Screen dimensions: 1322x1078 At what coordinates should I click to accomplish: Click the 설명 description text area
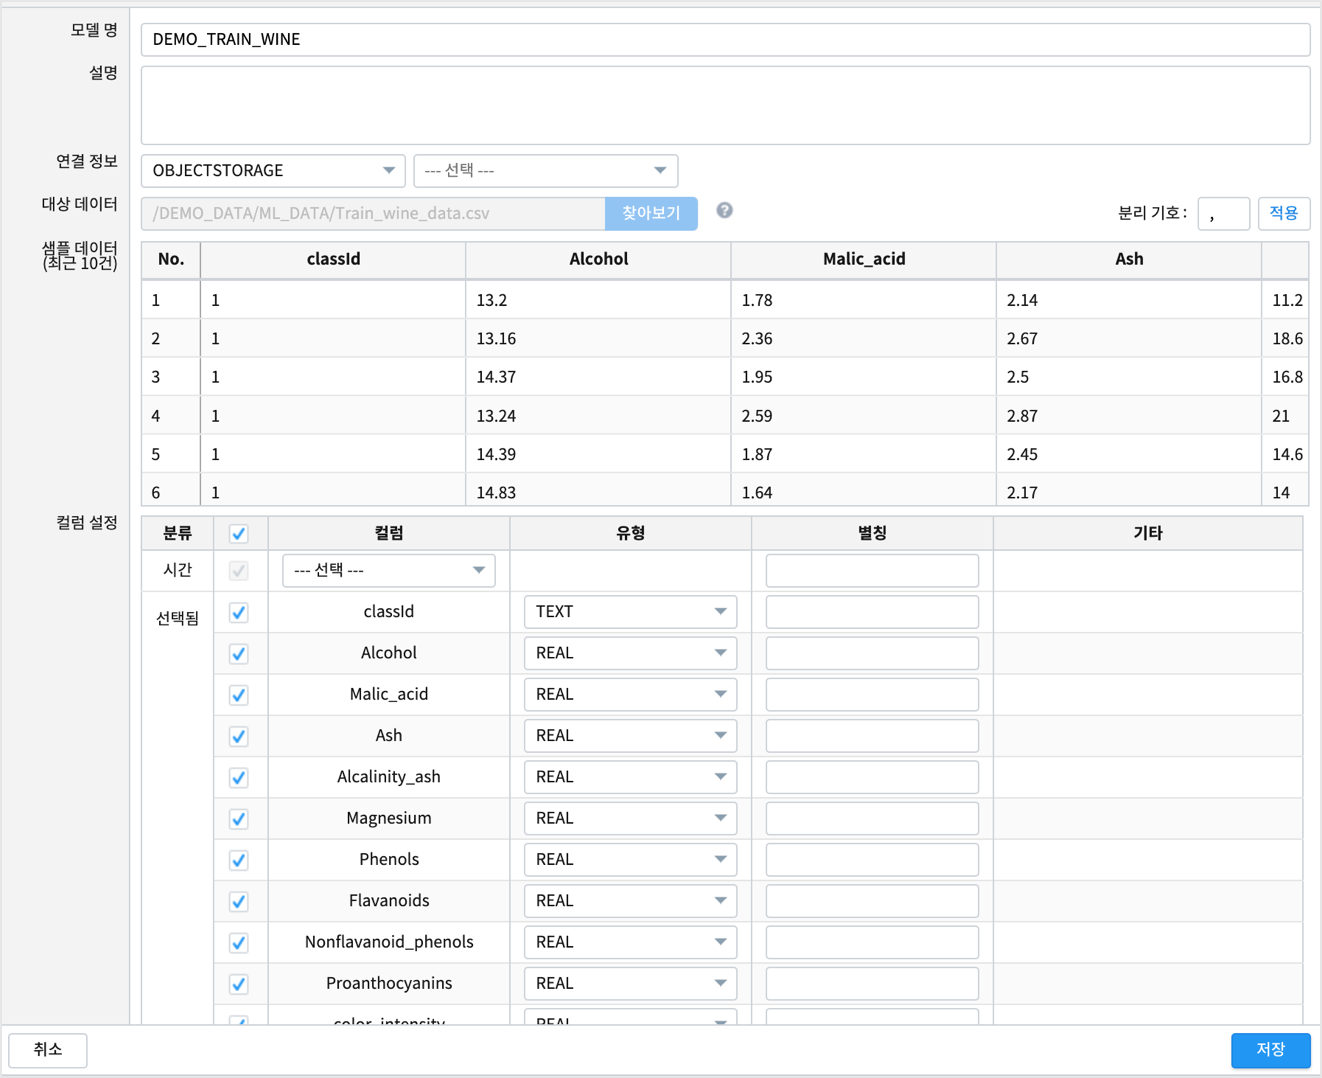point(725,105)
